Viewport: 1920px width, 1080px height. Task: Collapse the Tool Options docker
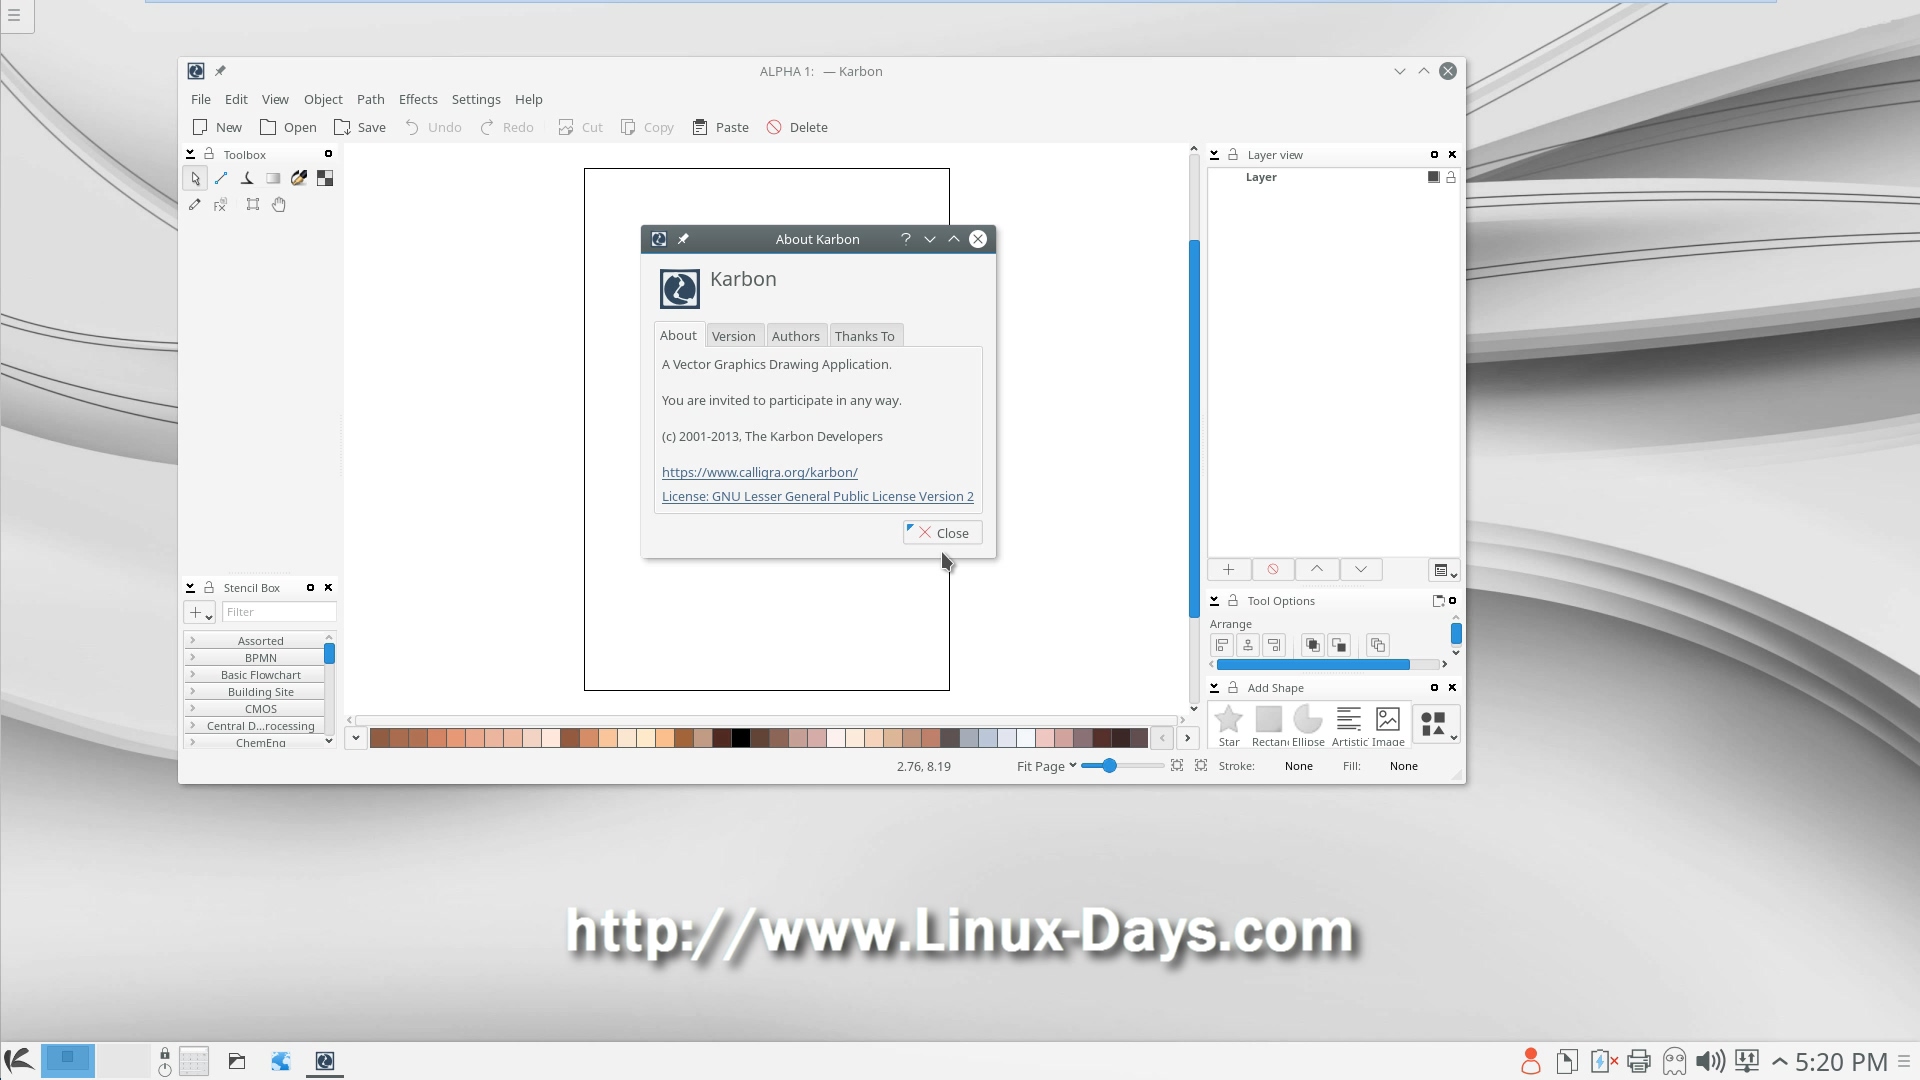tap(1214, 600)
